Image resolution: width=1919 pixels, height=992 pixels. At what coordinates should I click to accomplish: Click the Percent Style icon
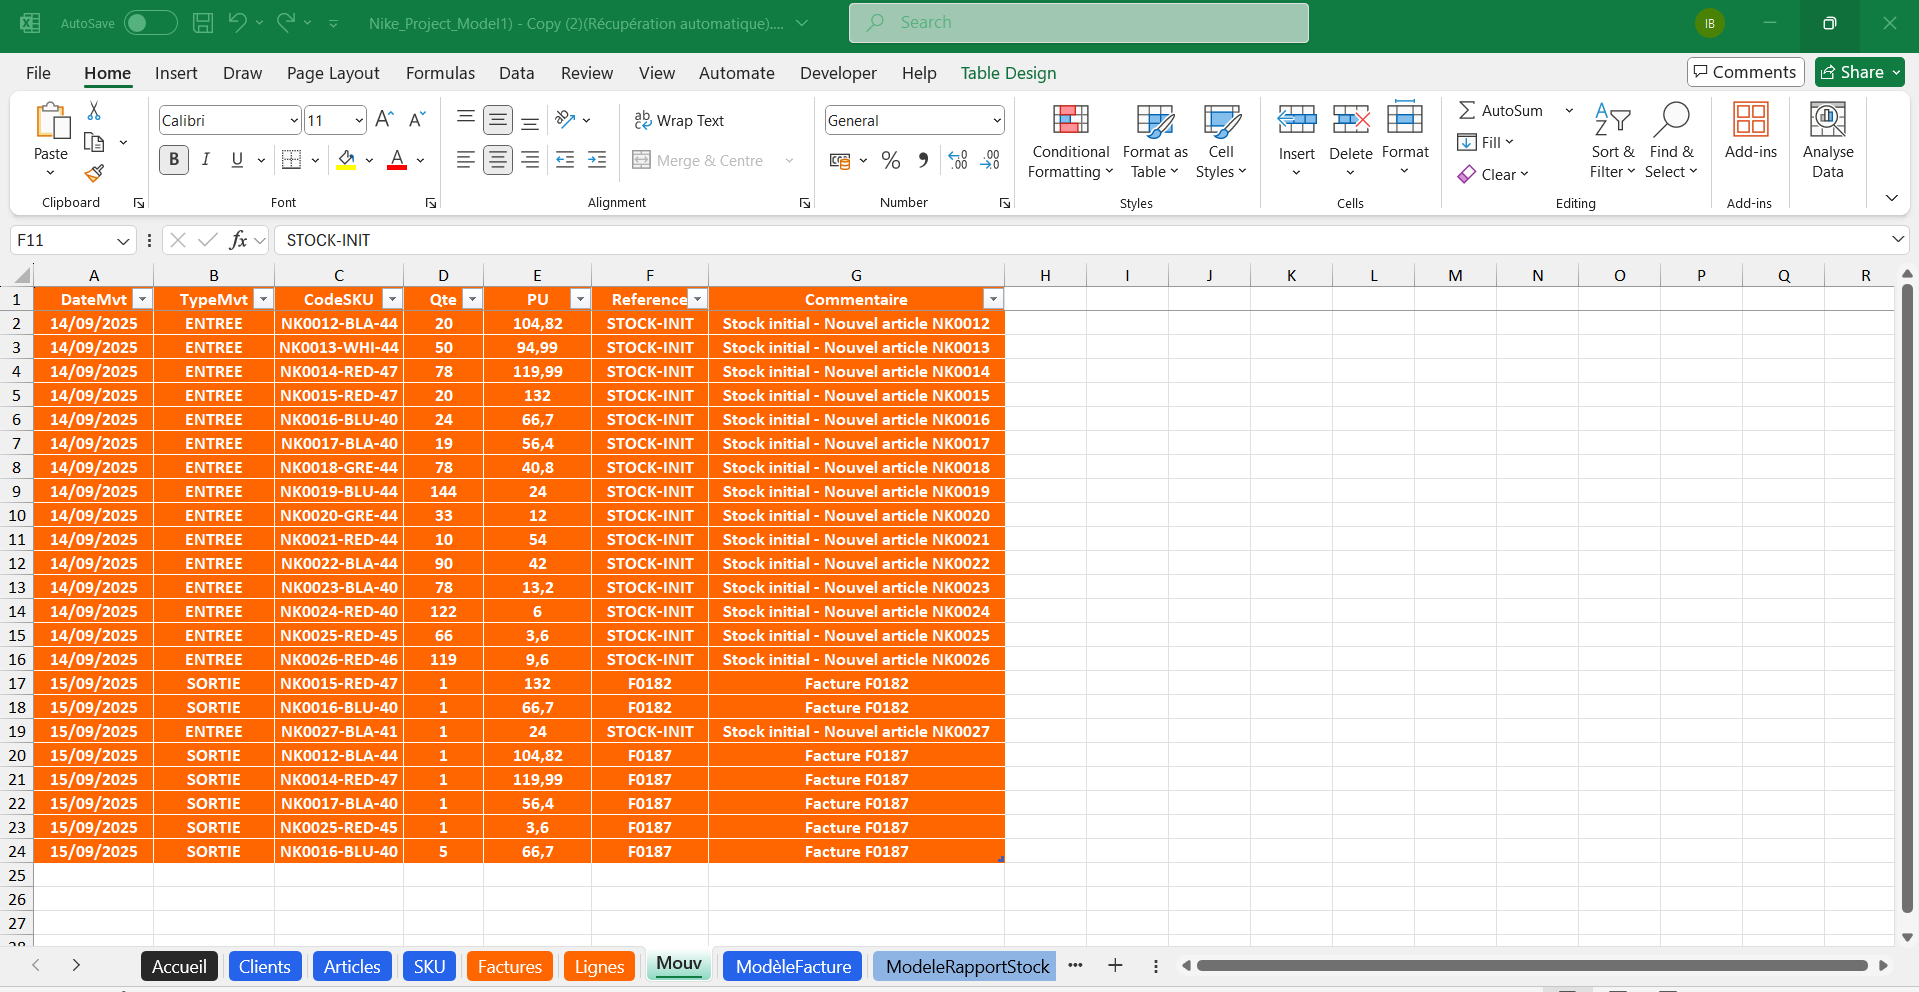point(891,160)
